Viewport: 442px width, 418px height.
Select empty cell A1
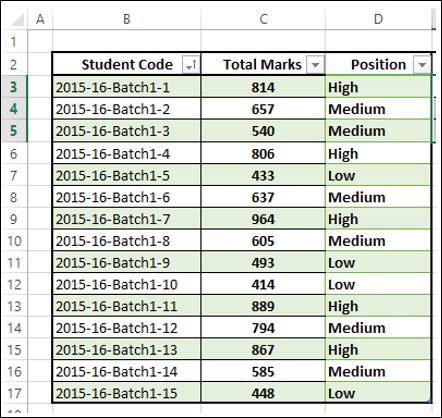pos(40,42)
